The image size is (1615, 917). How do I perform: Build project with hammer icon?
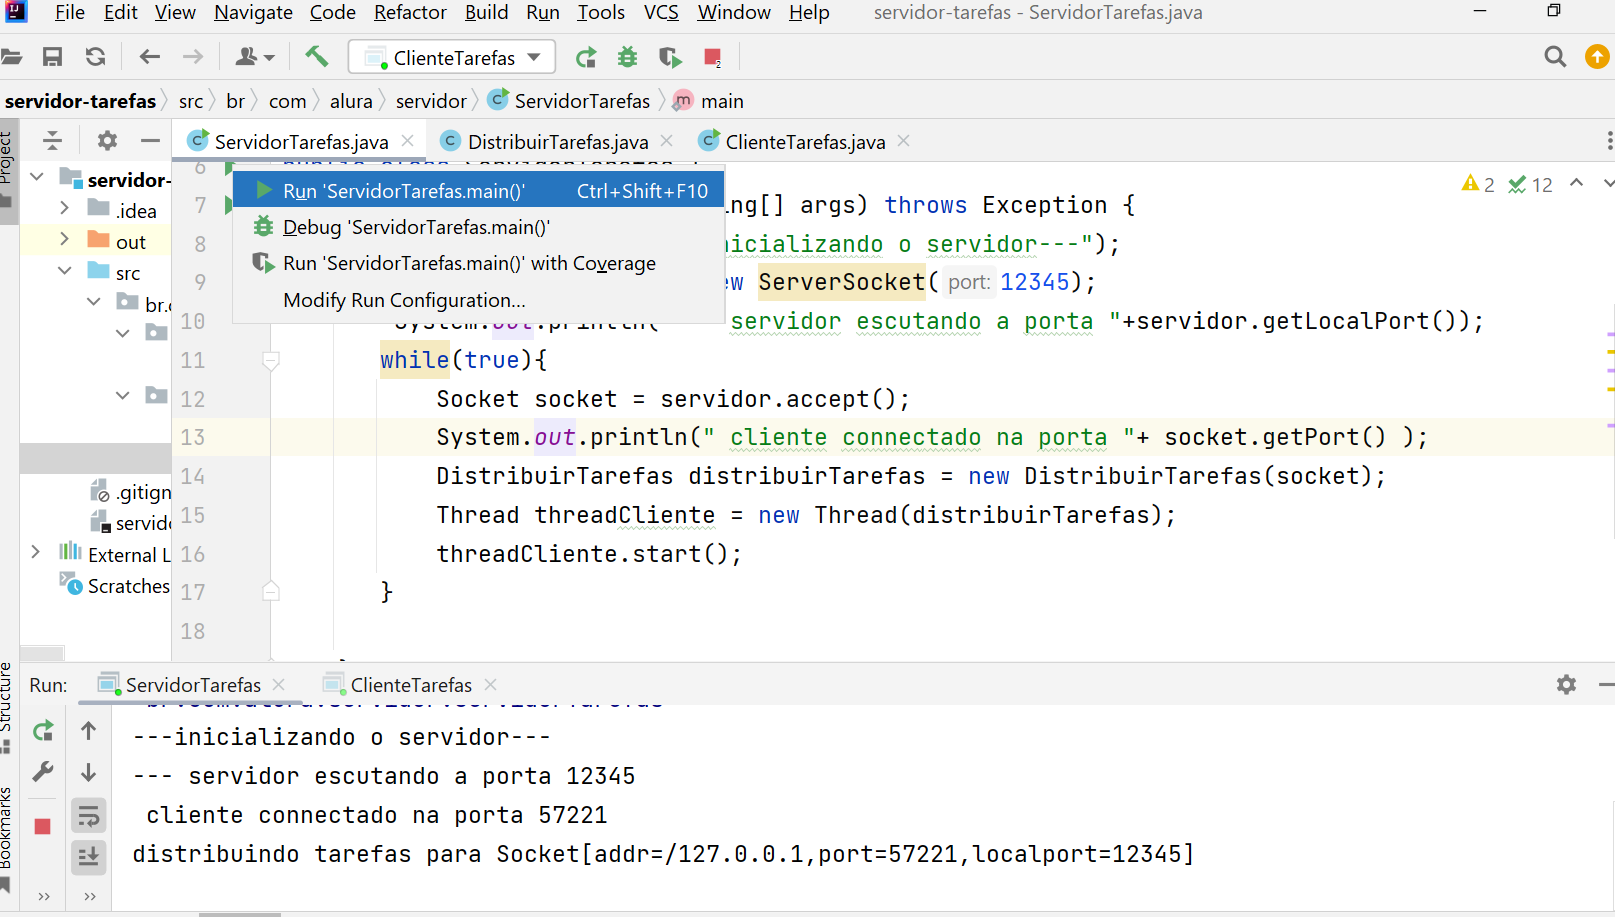click(317, 57)
